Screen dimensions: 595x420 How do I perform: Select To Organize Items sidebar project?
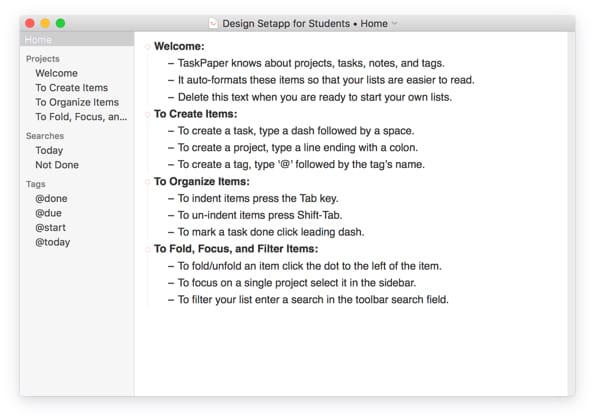point(77,102)
